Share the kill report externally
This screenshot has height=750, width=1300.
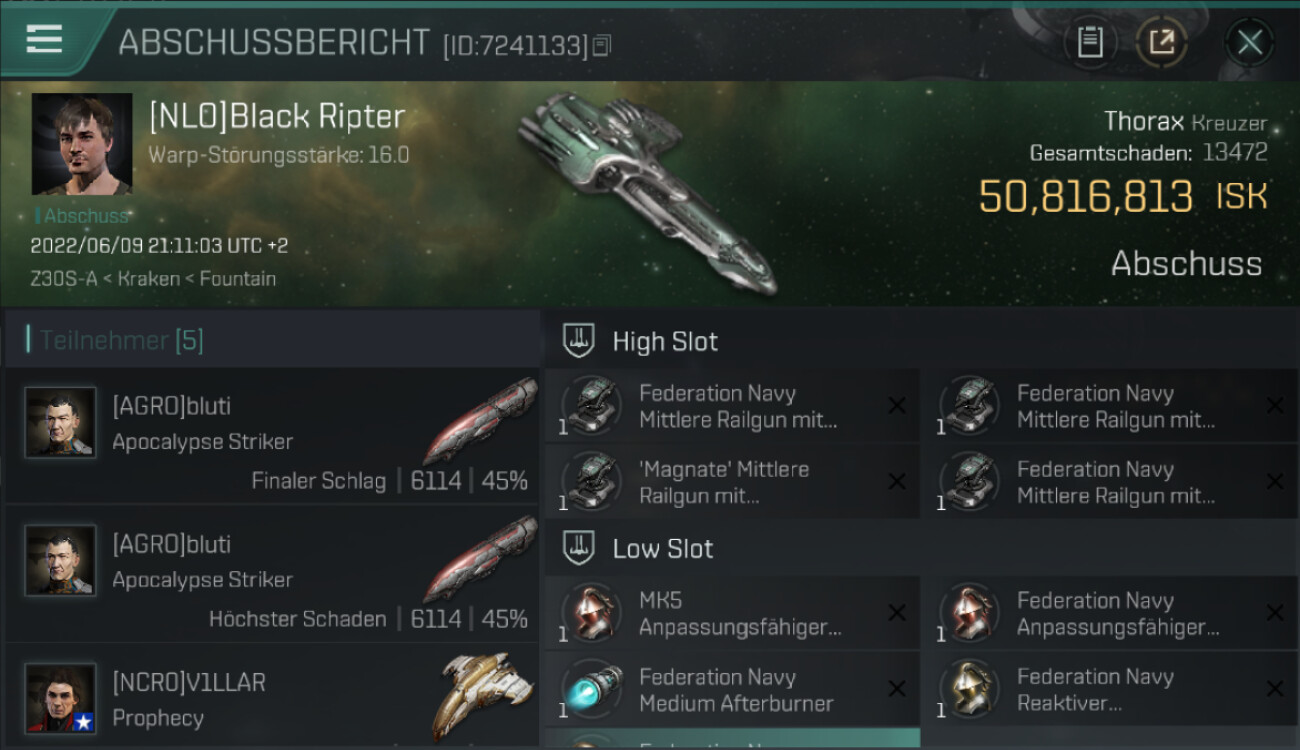point(1161,42)
